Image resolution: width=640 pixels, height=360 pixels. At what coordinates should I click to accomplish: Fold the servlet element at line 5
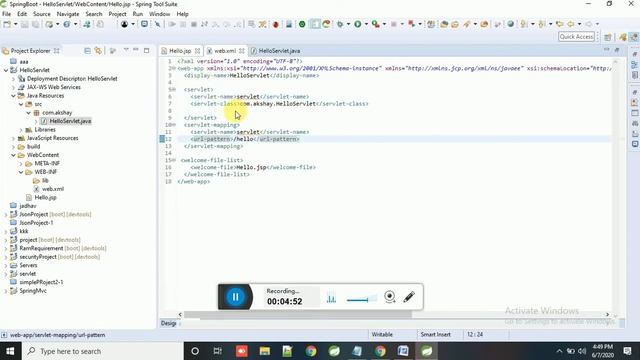coord(174,89)
